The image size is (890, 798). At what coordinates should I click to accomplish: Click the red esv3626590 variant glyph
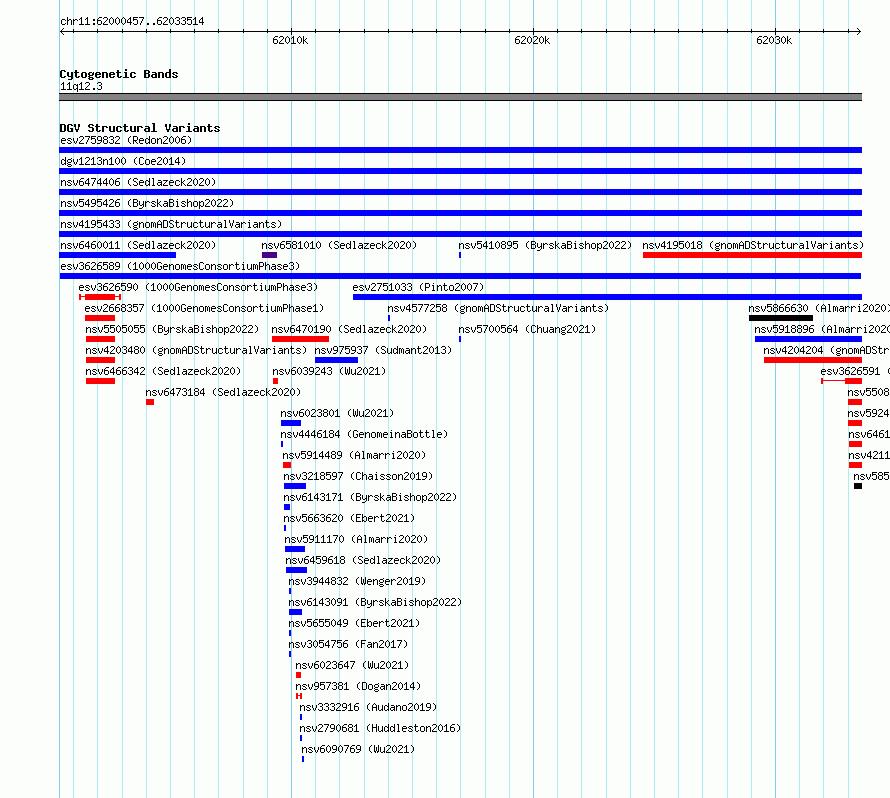[x=100, y=297]
